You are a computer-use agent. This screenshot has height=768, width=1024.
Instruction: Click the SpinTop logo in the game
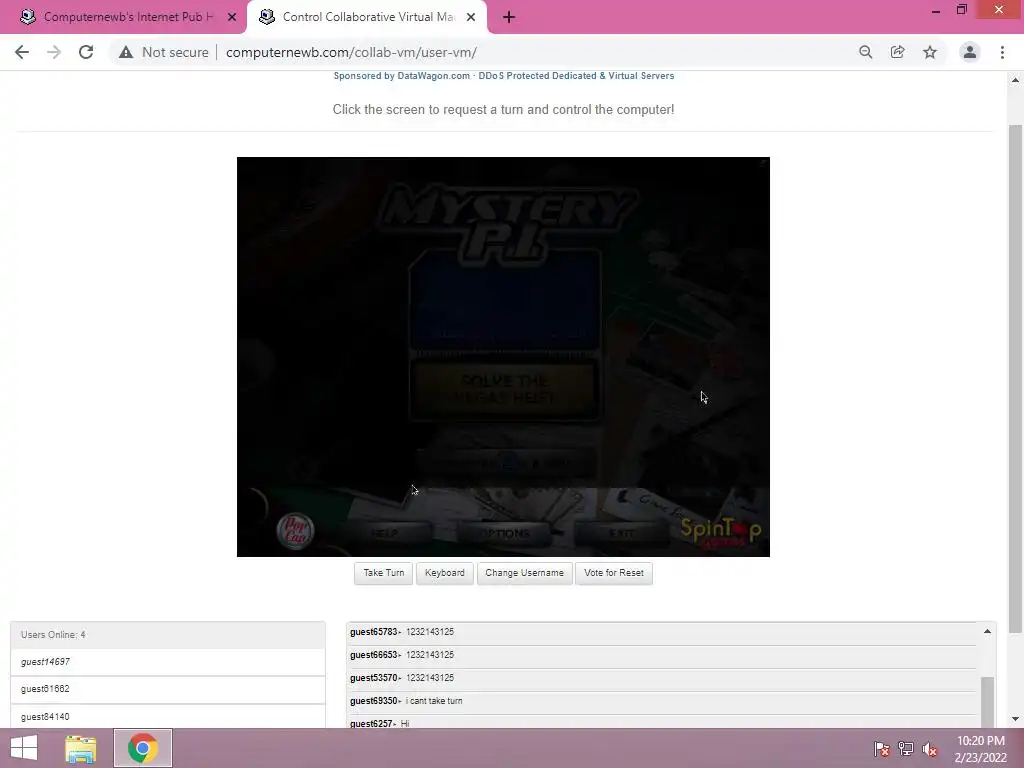pyautogui.click(x=721, y=532)
